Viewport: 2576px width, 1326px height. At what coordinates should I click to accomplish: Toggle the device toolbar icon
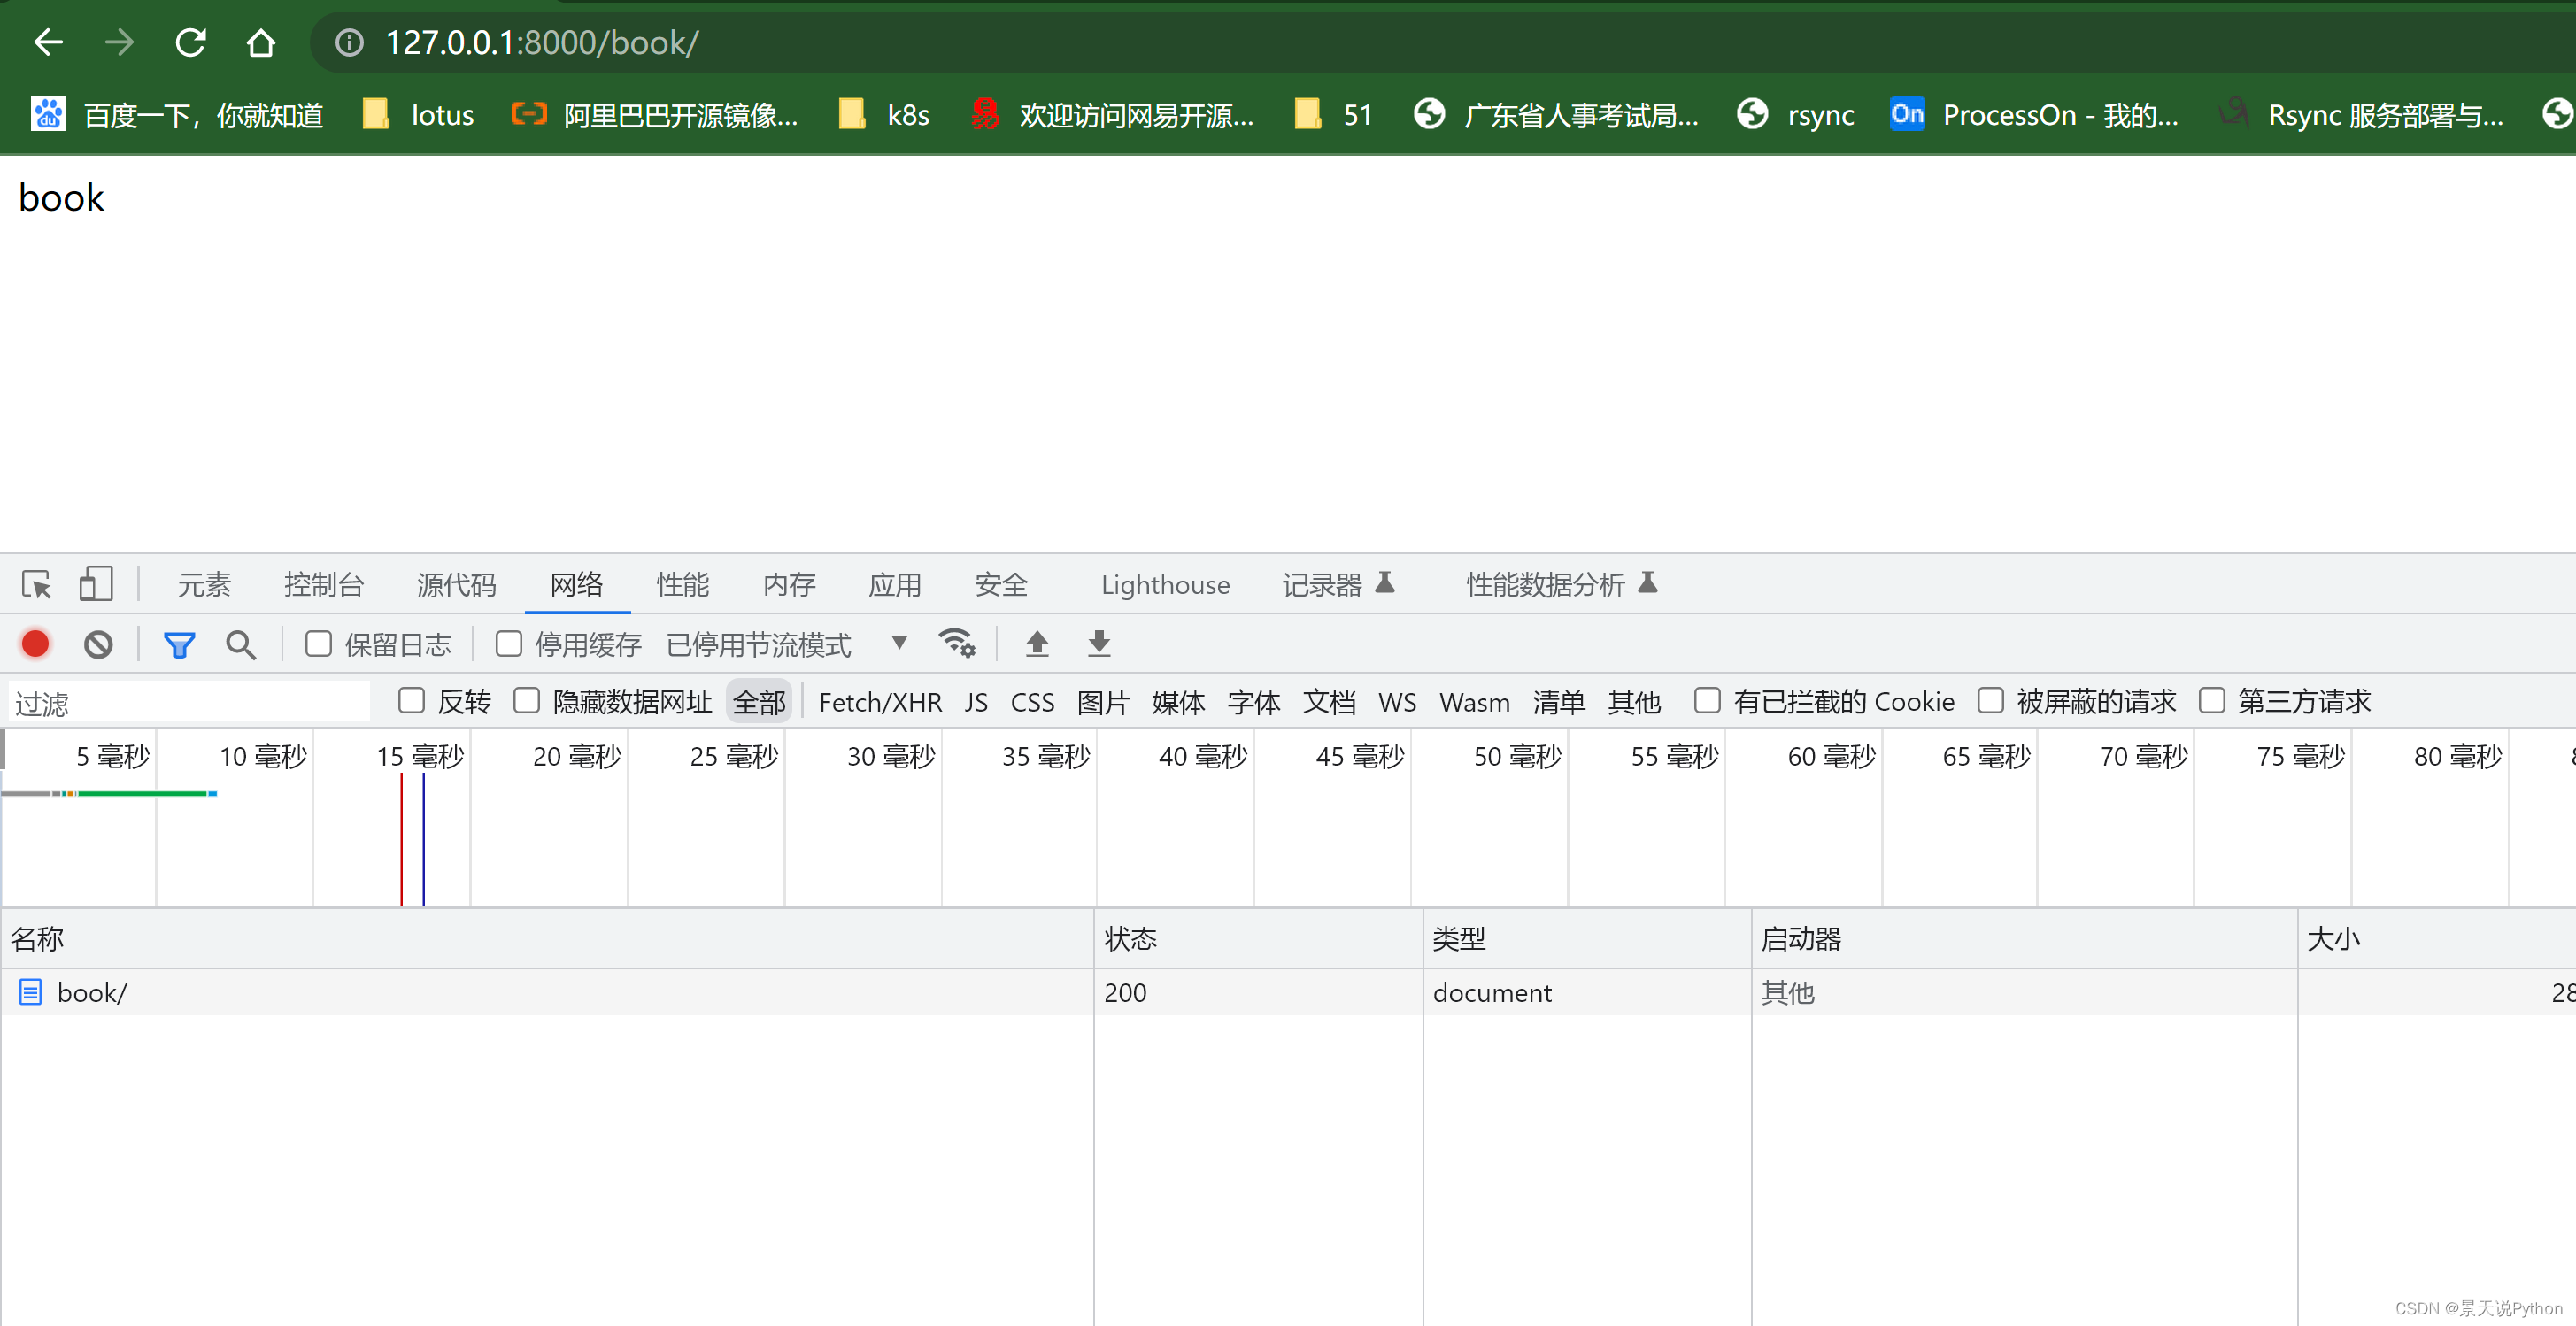pyautogui.click(x=96, y=584)
